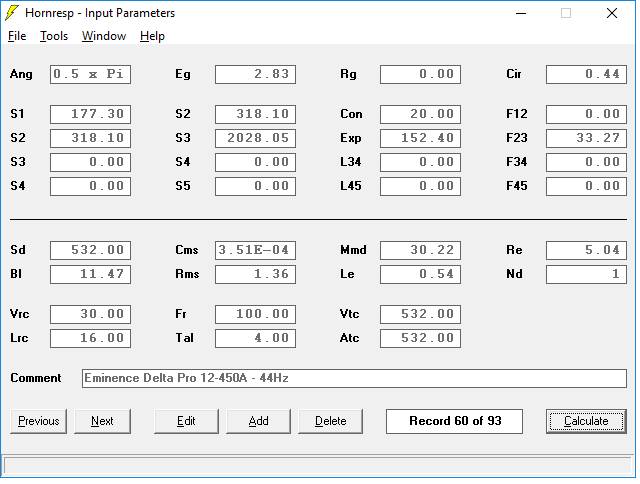Click the S3 field showing 2028.05

(x=255, y=138)
